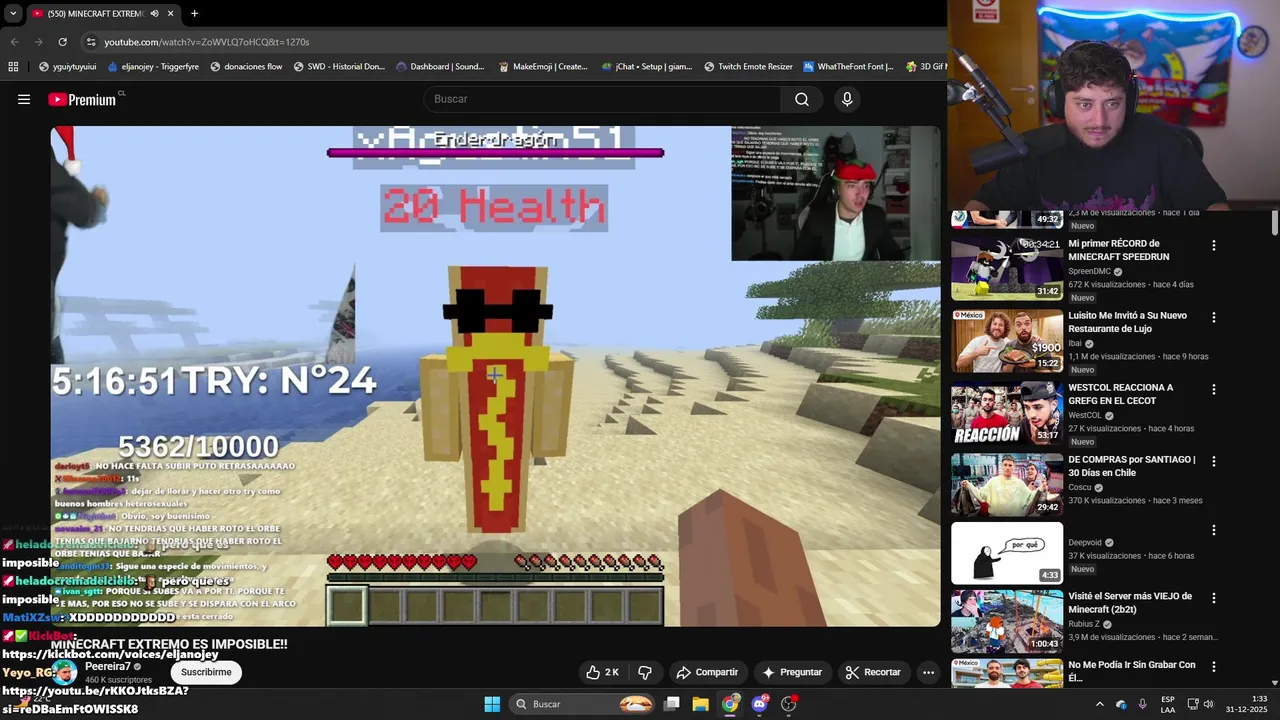Open the Deepvoid por qué thumbnail
The image size is (1280, 720).
coord(1007,553)
